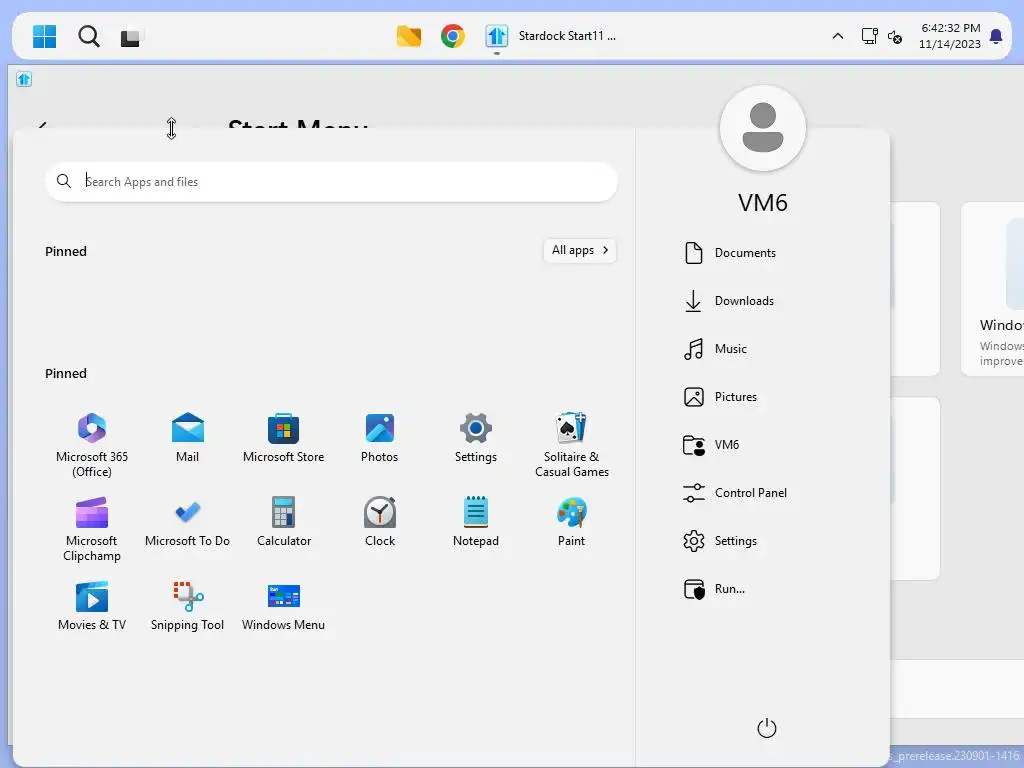Expand All apps list
Viewport: 1024px width, 768px height.
(x=580, y=250)
